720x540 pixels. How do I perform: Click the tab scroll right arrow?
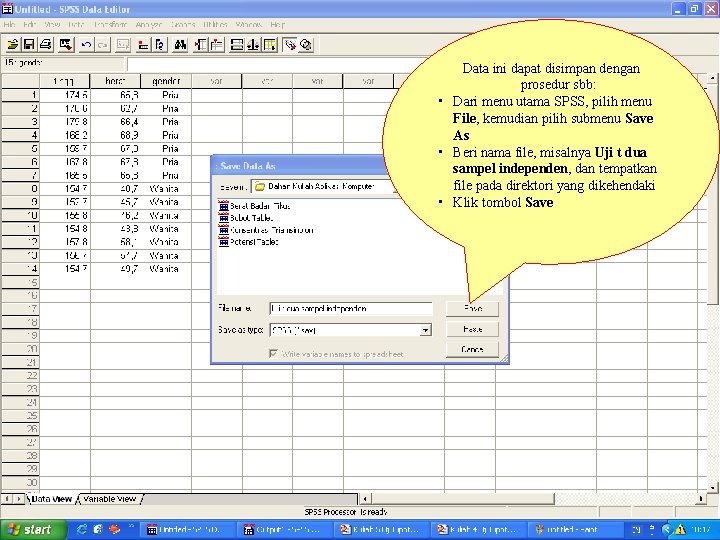(x=18, y=499)
